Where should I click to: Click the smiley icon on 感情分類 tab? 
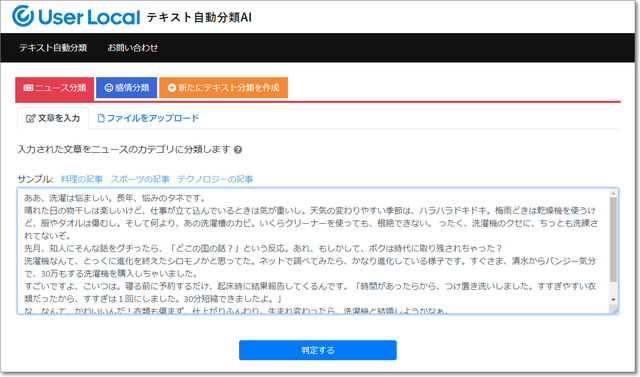pos(109,88)
